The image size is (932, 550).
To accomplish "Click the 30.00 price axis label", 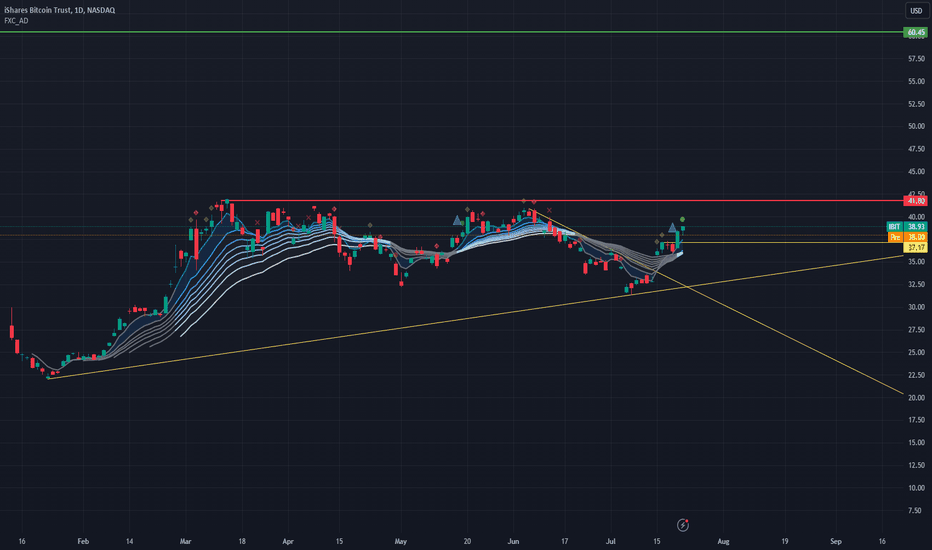I will [x=916, y=307].
